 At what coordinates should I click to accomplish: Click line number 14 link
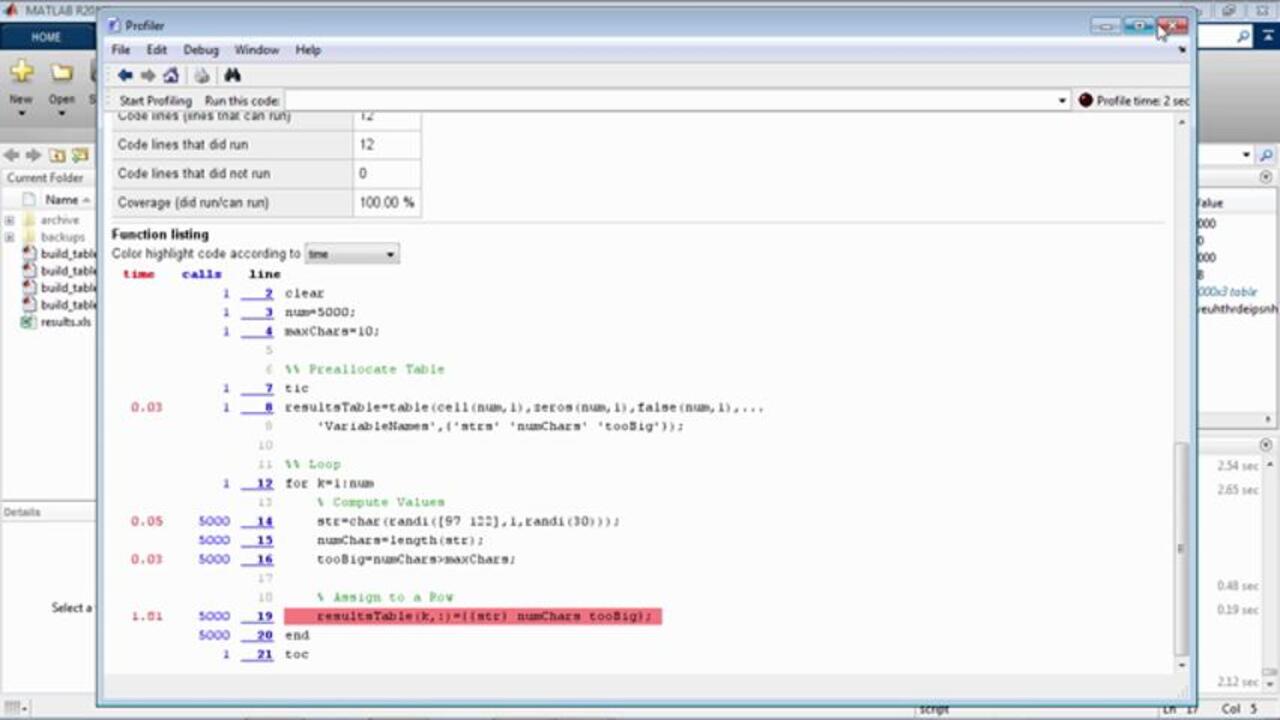point(264,522)
